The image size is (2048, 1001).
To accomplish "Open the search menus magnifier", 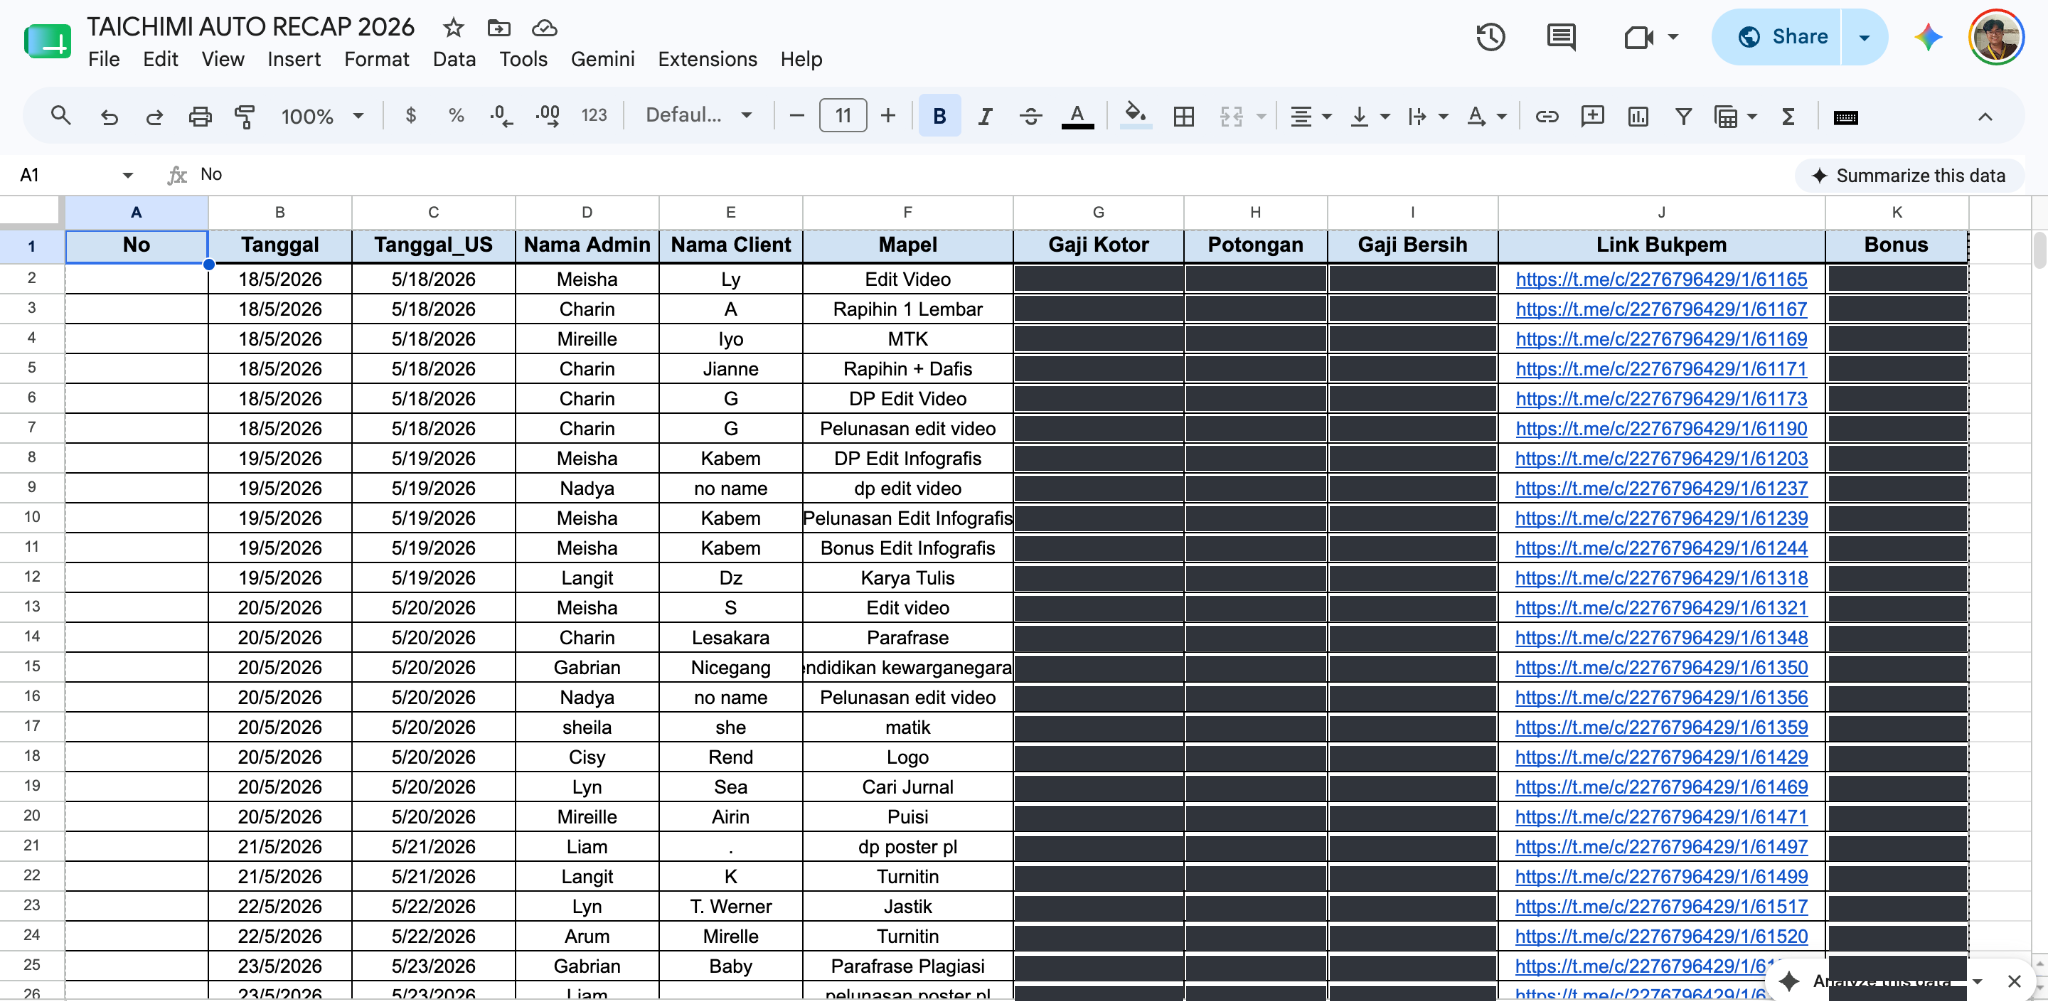I will [61, 116].
